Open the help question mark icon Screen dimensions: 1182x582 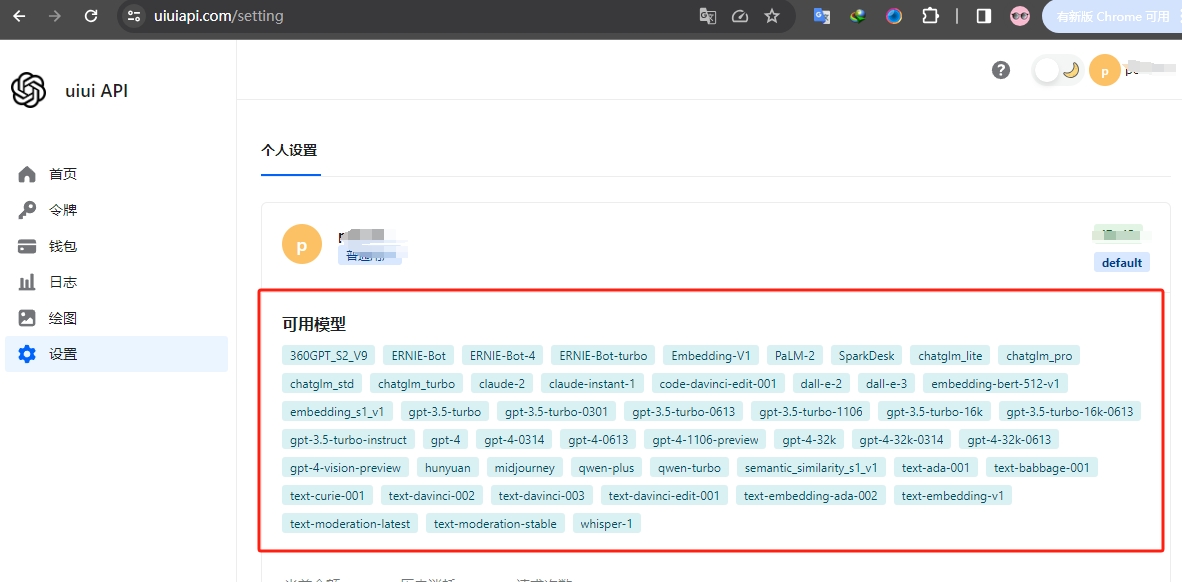(1000, 70)
